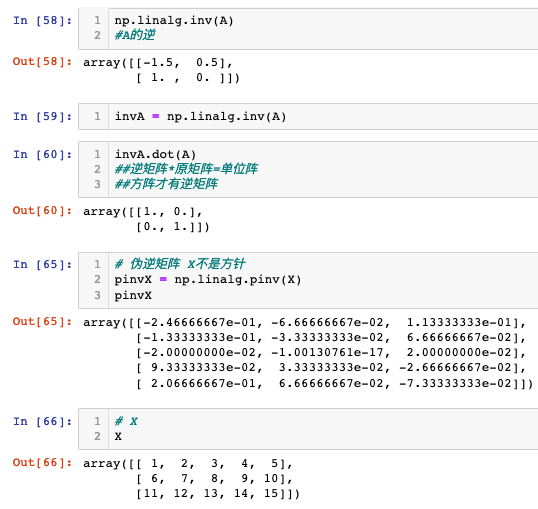Click the Out[60] output prompt
Viewport: 538px width, 509px height.
pos(43,210)
